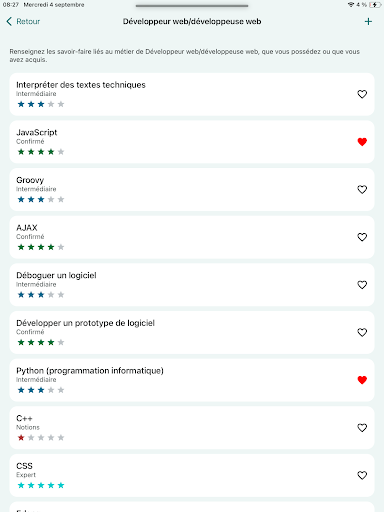The height and width of the screenshot is (512, 384).
Task: Tap the heart next to Déboguer un logiciel
Action: [x=362, y=285]
